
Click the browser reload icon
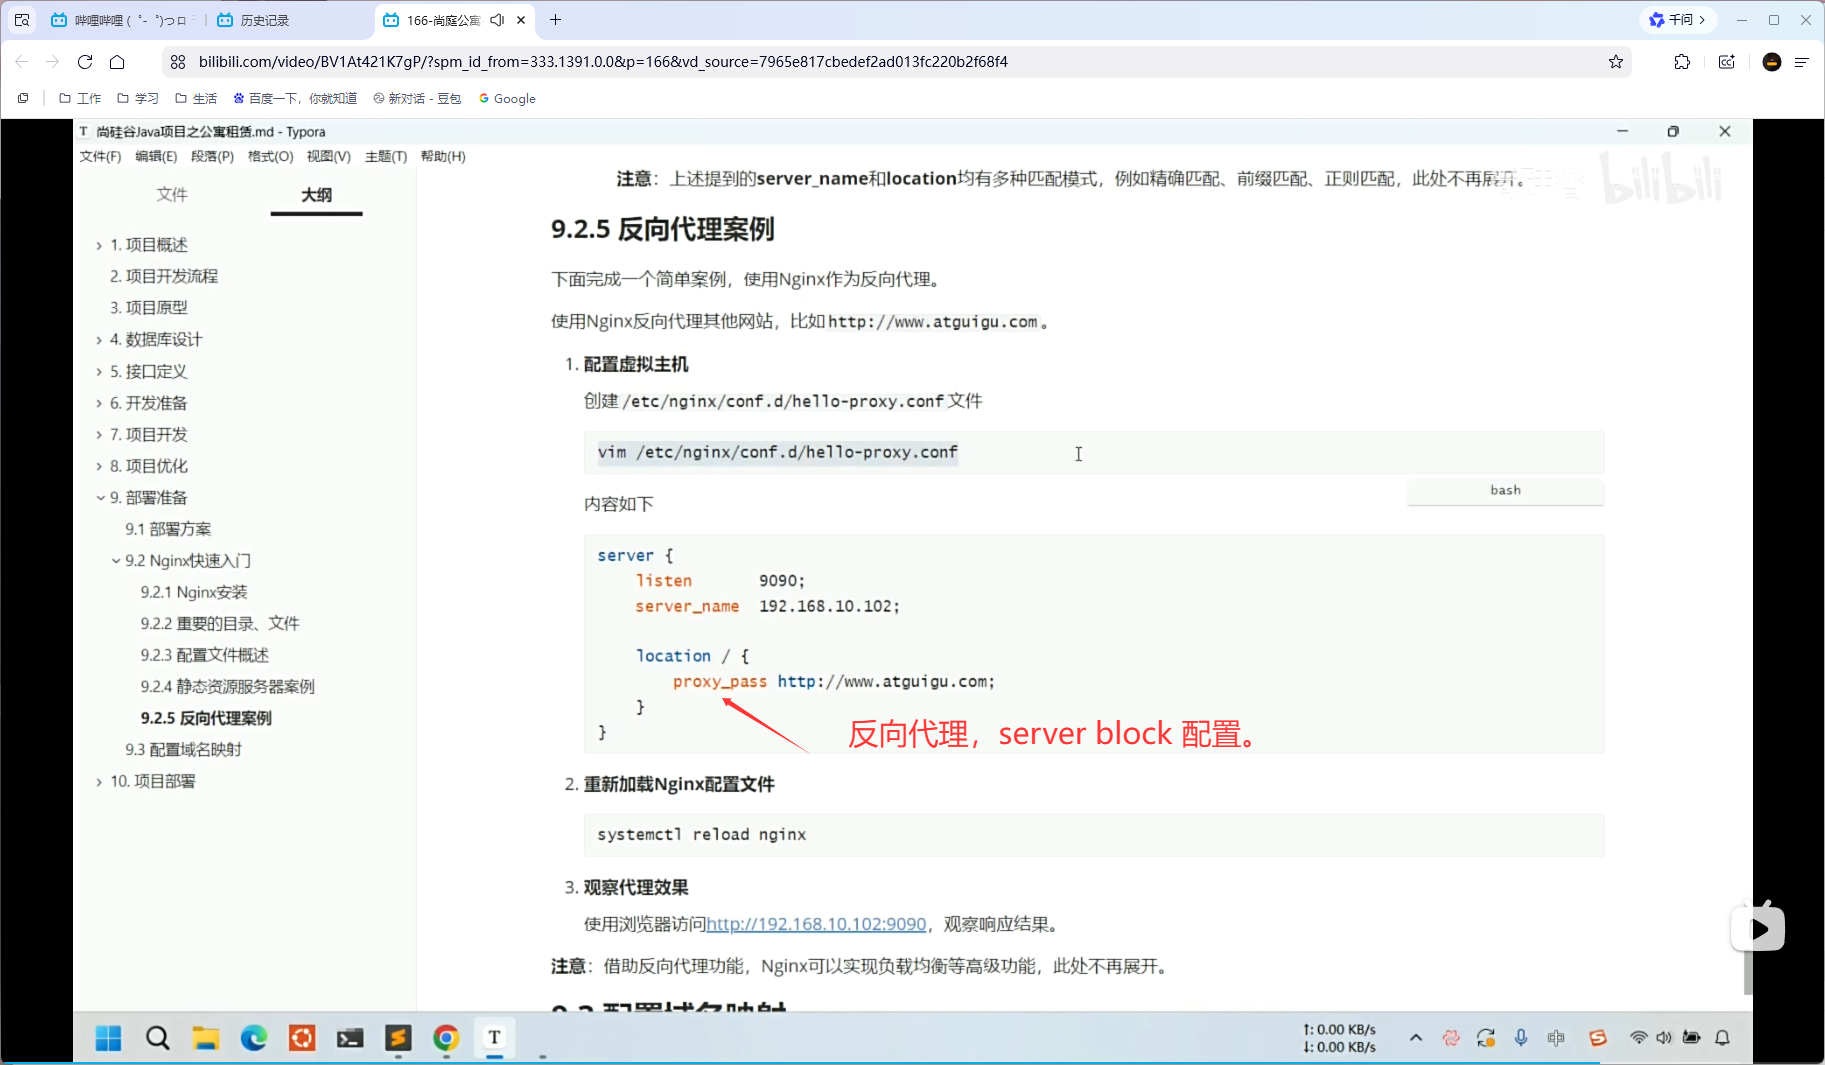[x=85, y=62]
